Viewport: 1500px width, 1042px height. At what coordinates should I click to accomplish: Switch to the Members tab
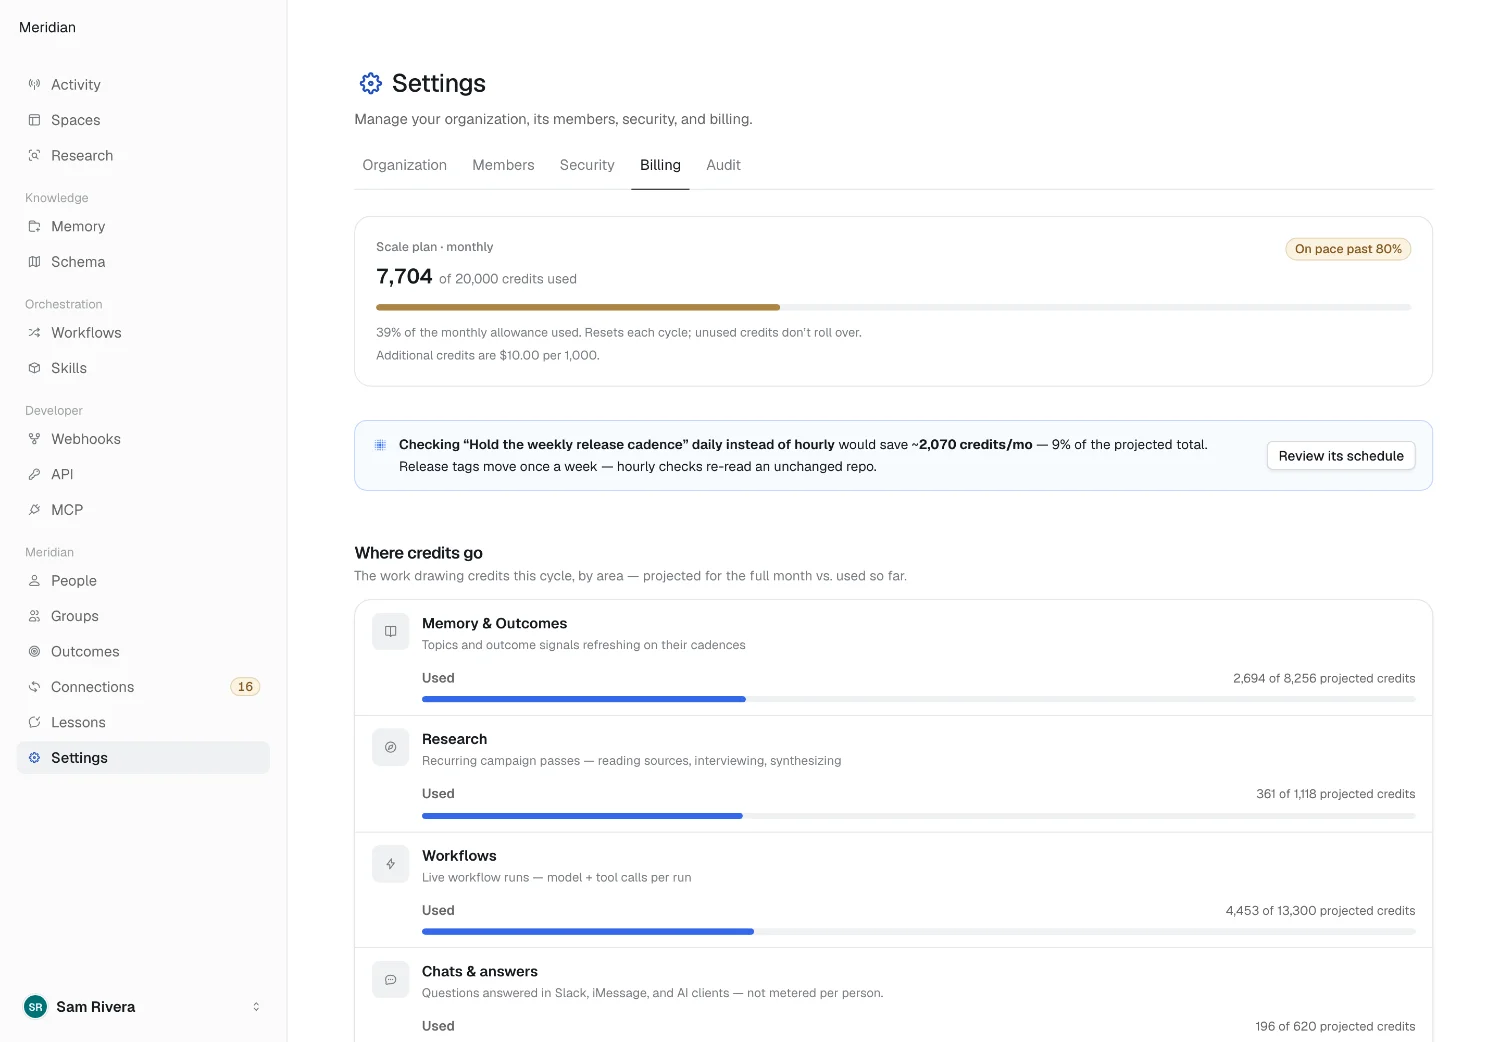(x=503, y=165)
